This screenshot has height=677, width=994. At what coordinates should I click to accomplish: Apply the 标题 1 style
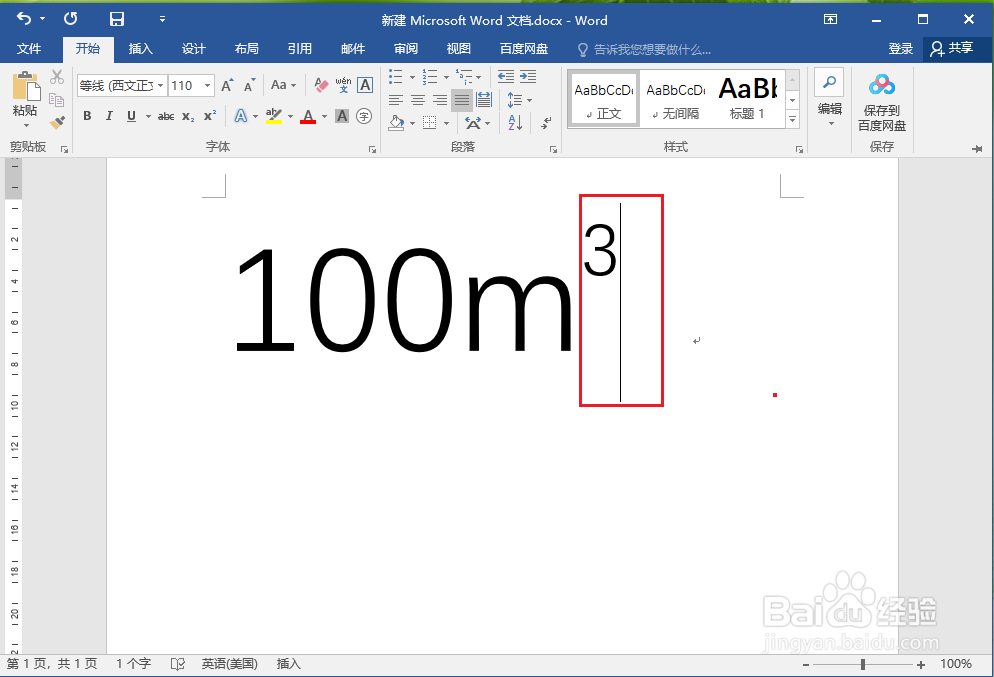point(747,97)
